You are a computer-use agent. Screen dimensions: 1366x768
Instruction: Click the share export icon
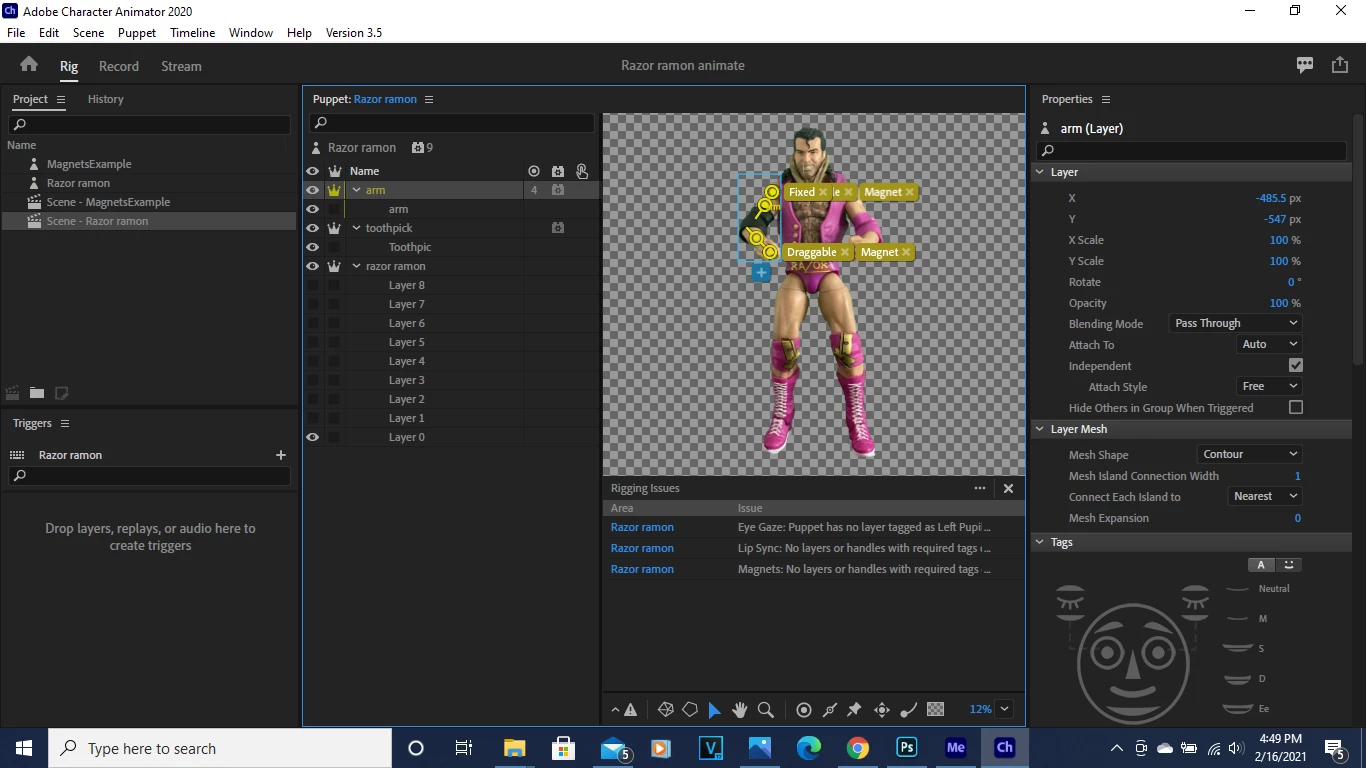(x=1340, y=65)
